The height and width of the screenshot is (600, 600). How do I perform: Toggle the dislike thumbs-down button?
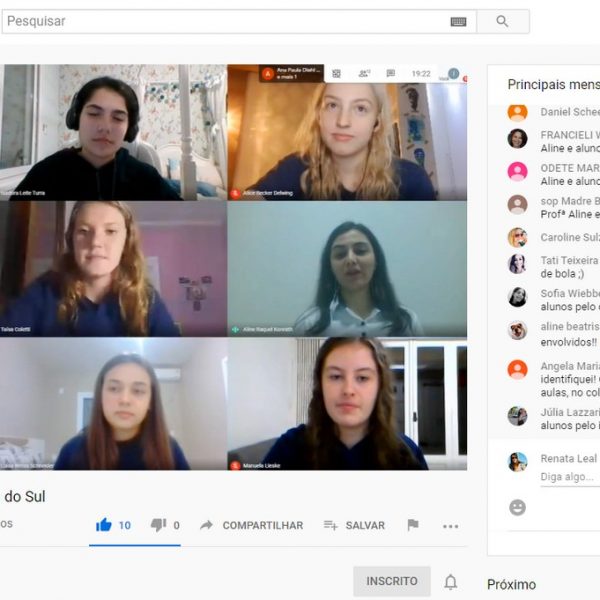click(158, 525)
